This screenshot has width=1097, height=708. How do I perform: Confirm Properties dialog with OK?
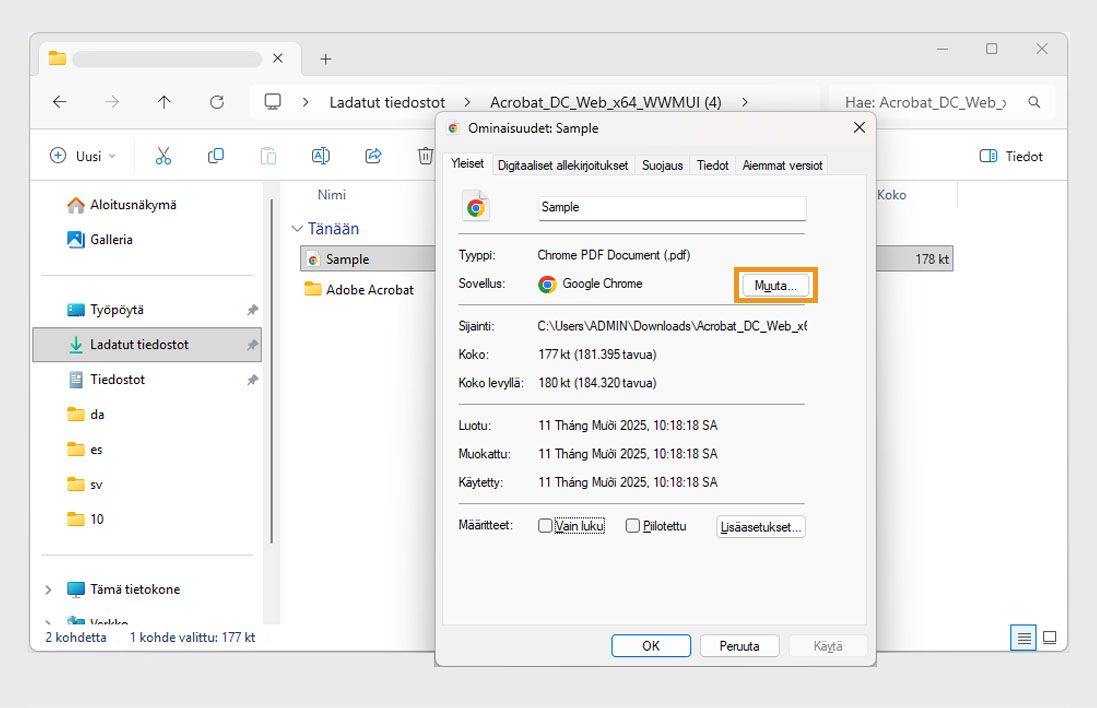tap(651, 646)
